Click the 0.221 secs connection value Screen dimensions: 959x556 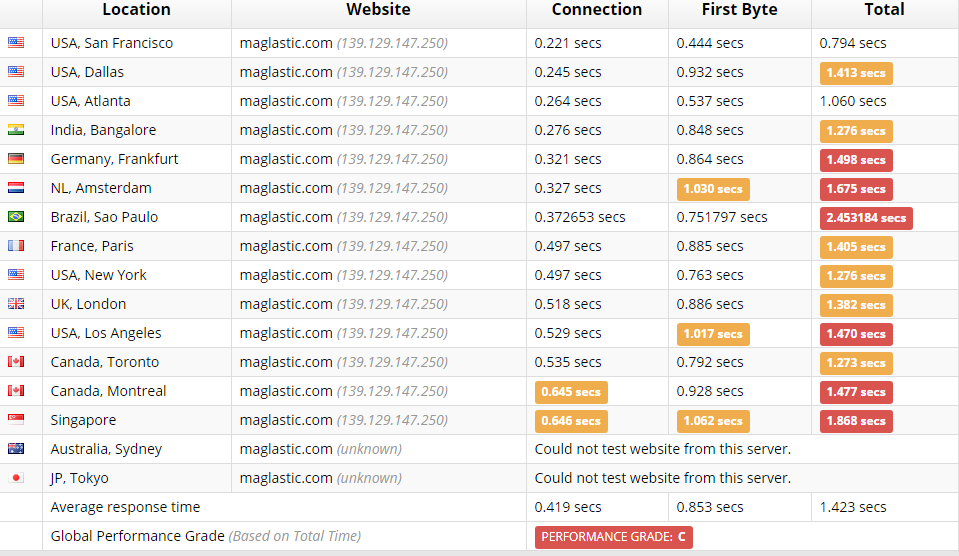point(568,43)
